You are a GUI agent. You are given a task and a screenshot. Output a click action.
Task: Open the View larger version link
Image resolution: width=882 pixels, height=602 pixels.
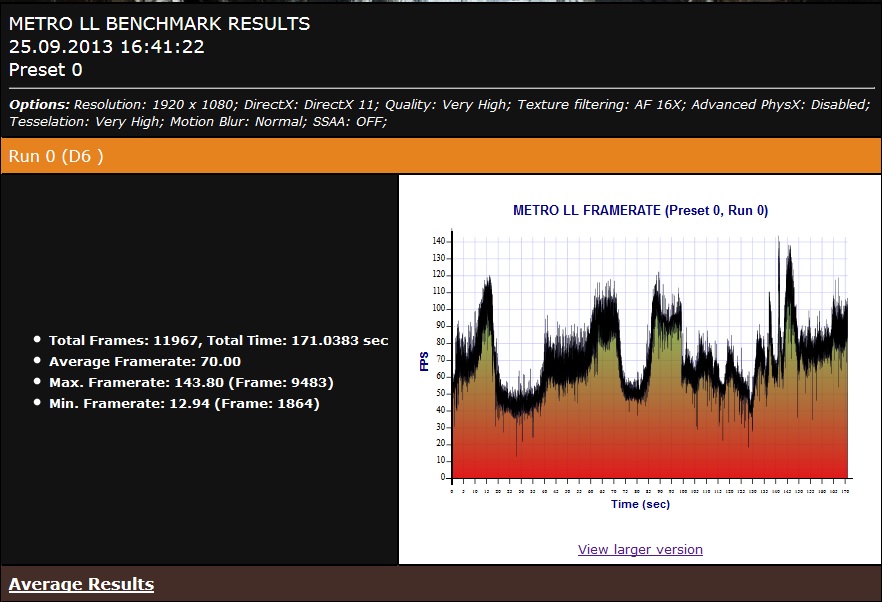[x=640, y=549]
